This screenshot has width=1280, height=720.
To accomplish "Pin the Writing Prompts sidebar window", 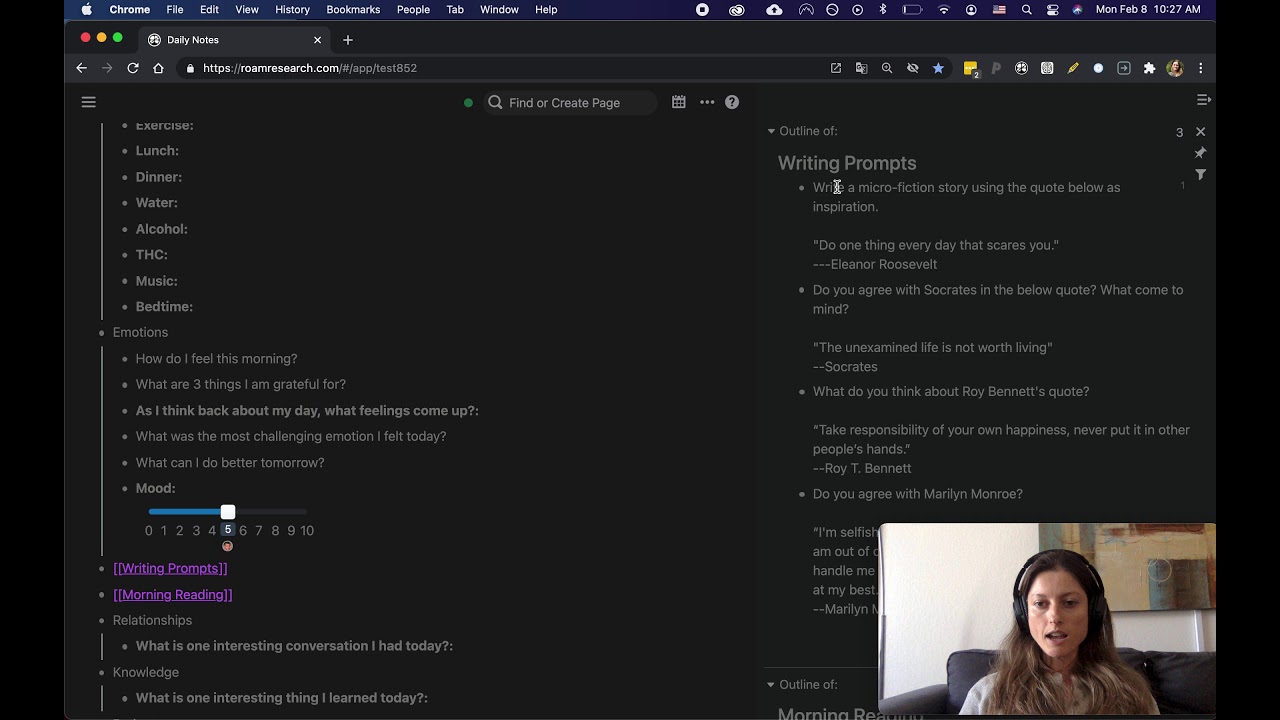I will click(1201, 153).
